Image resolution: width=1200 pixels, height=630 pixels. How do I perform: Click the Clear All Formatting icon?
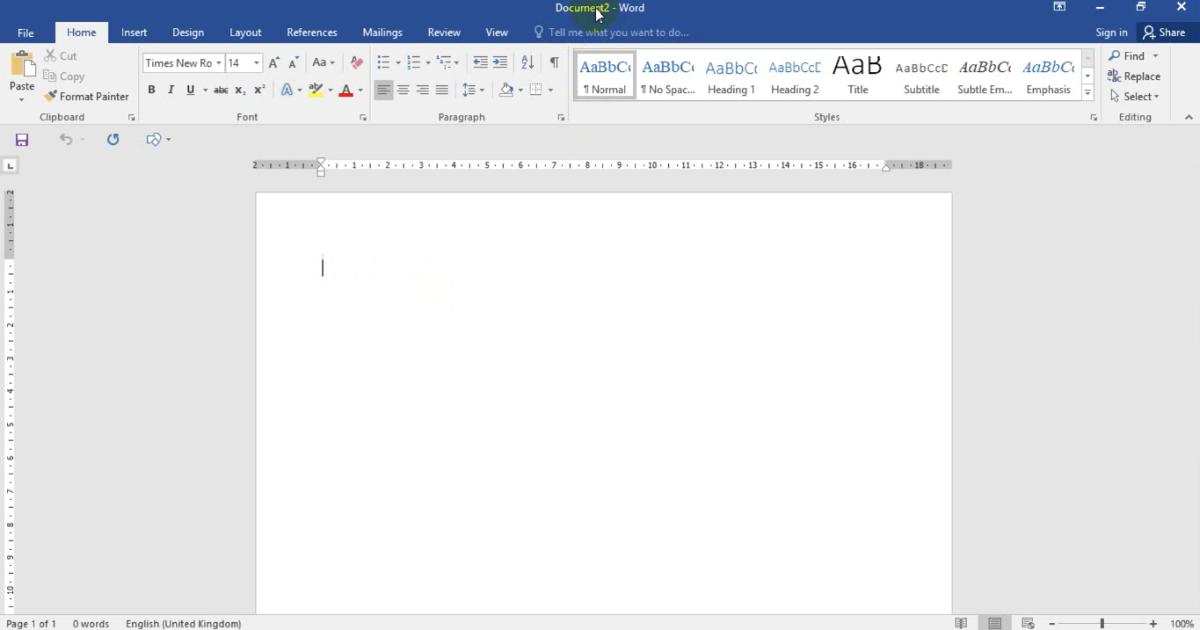tap(357, 63)
